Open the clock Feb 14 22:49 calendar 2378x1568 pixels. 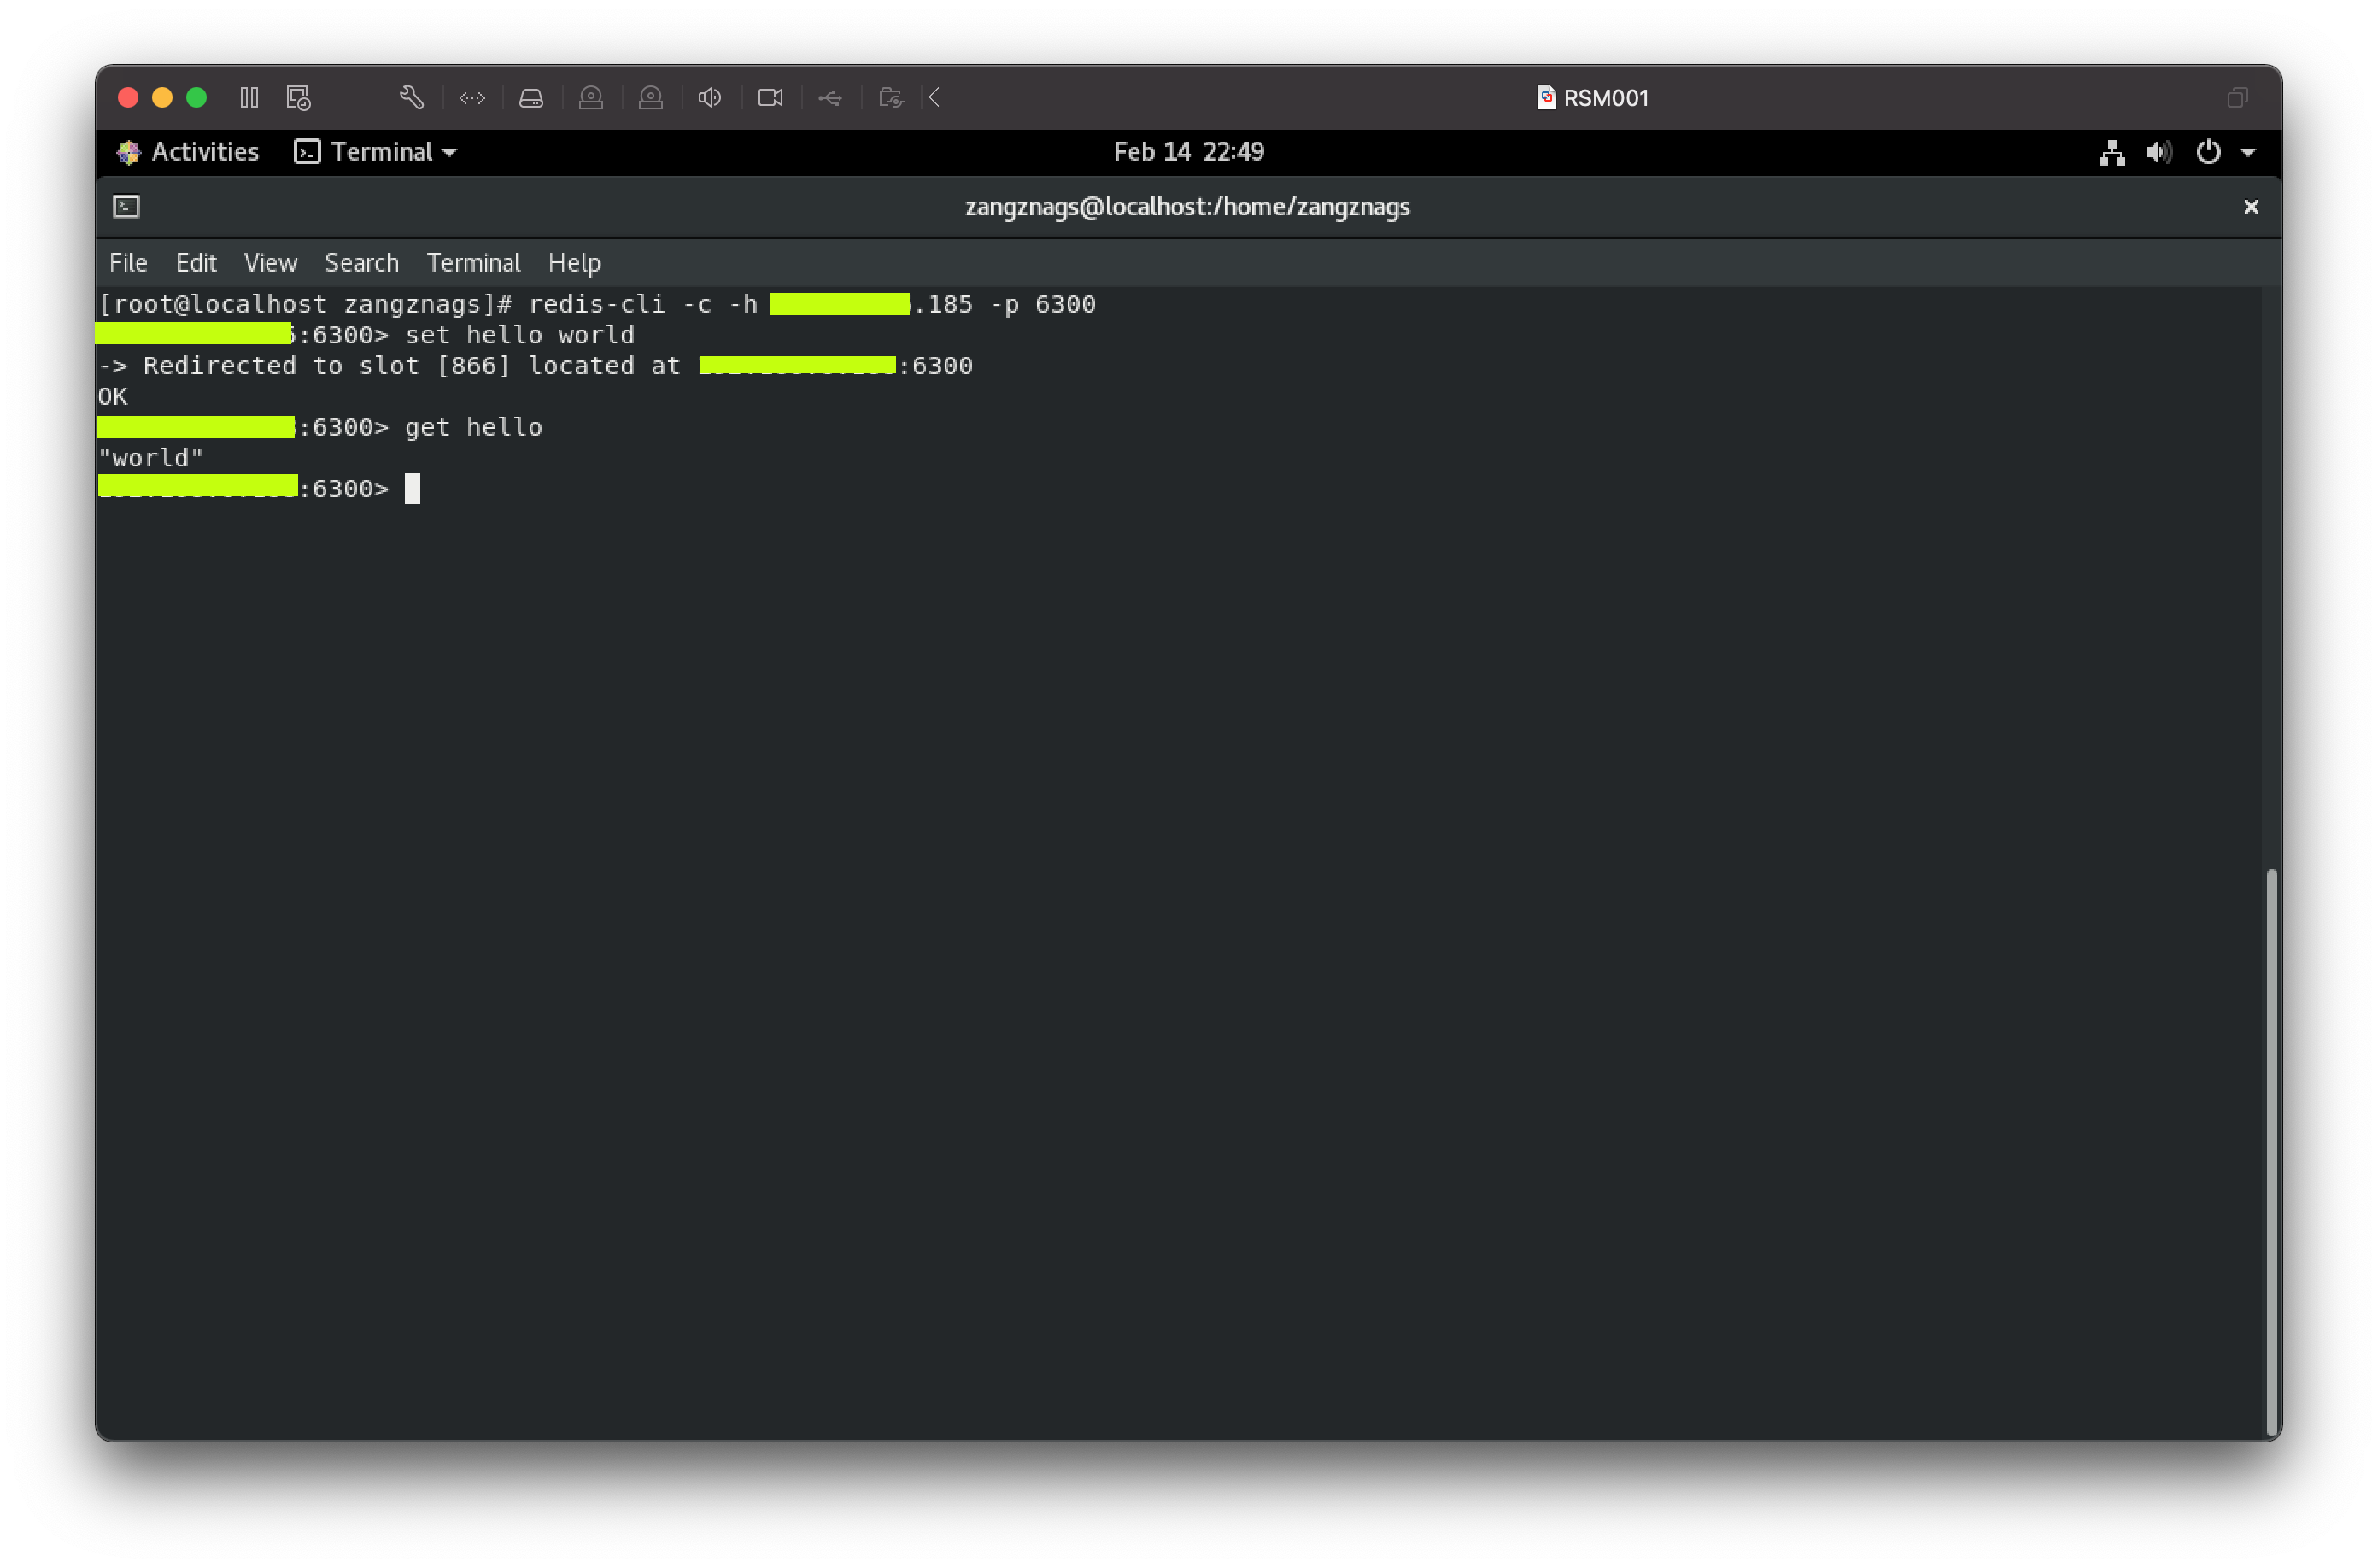coord(1188,151)
